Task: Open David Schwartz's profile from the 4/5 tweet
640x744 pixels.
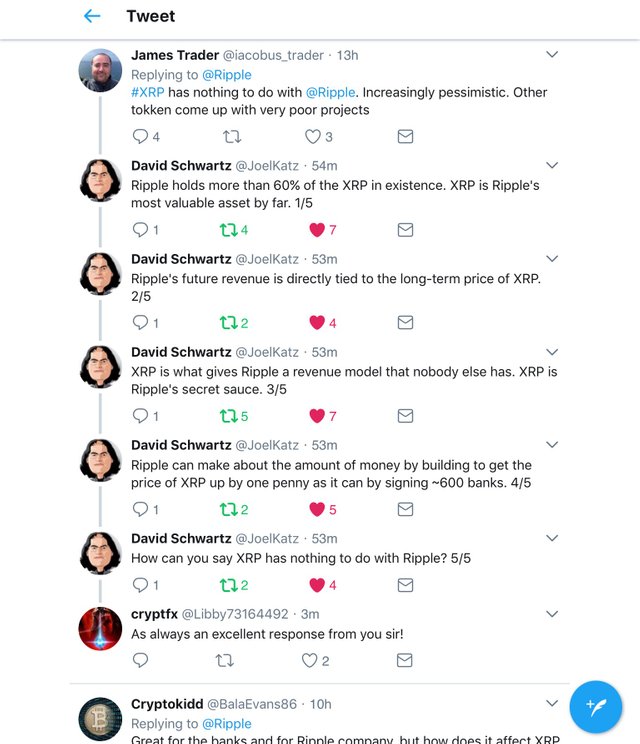Action: pyautogui.click(x=180, y=445)
